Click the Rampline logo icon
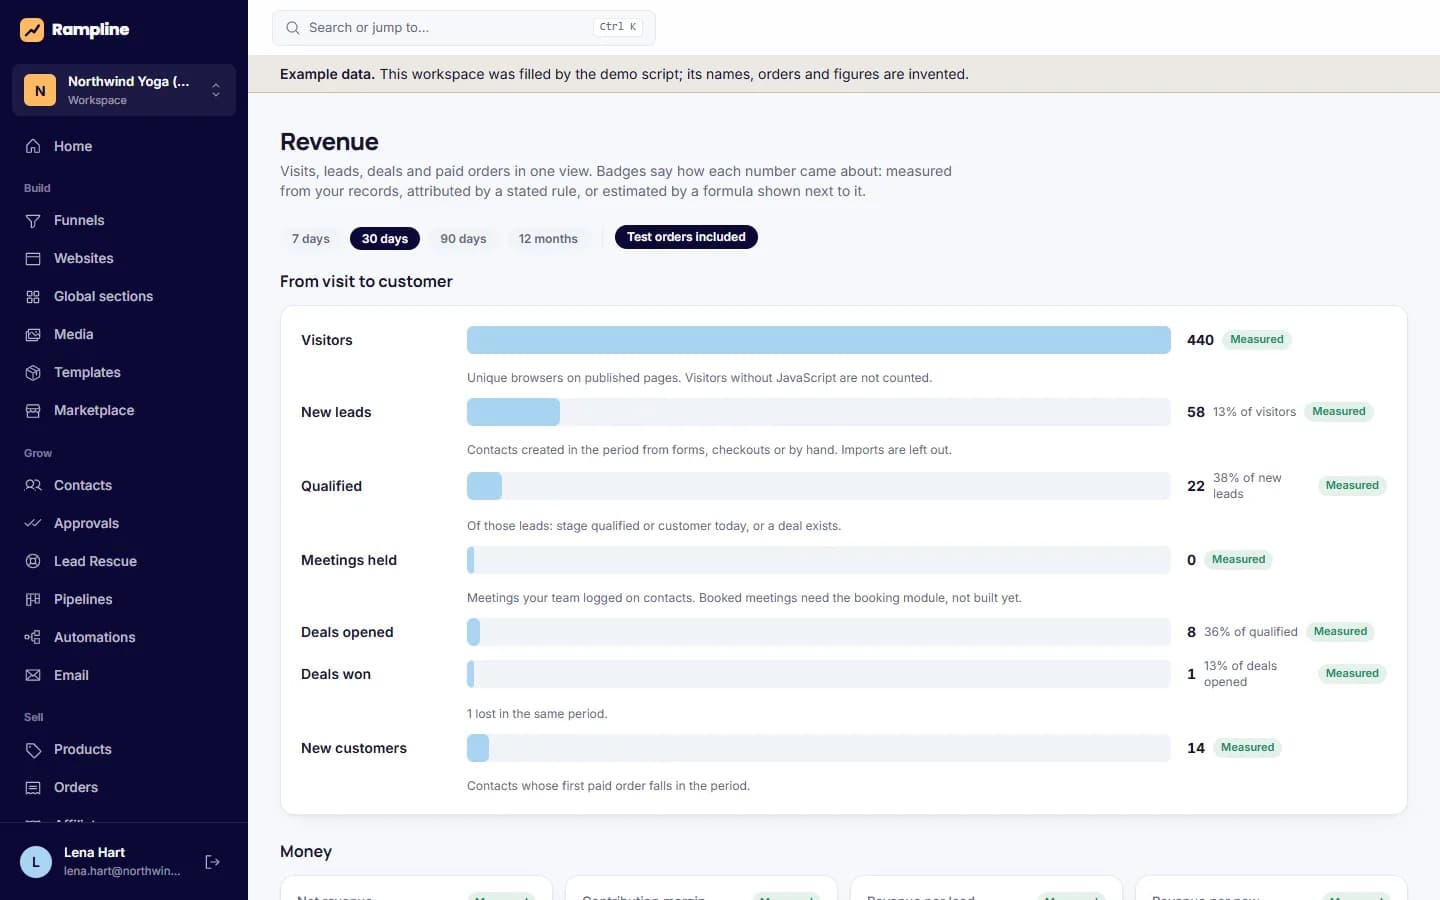The width and height of the screenshot is (1440, 900). tap(32, 30)
